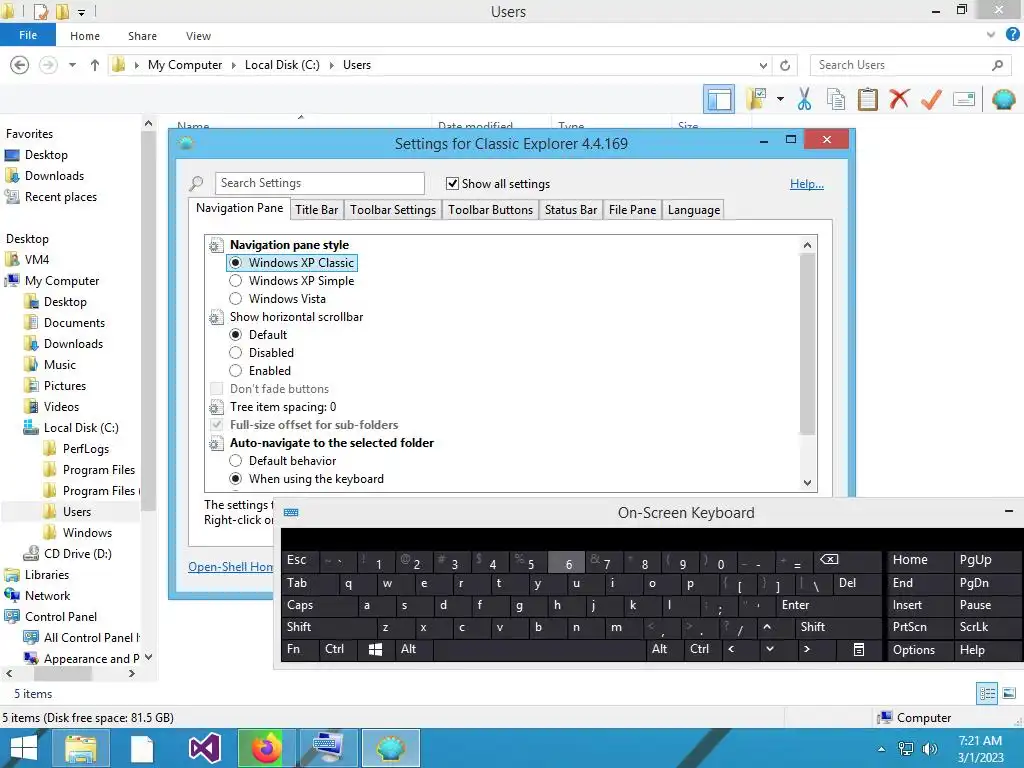This screenshot has height=768, width=1024.
Task: Select Downloads under Favorites
Action: coord(54,176)
